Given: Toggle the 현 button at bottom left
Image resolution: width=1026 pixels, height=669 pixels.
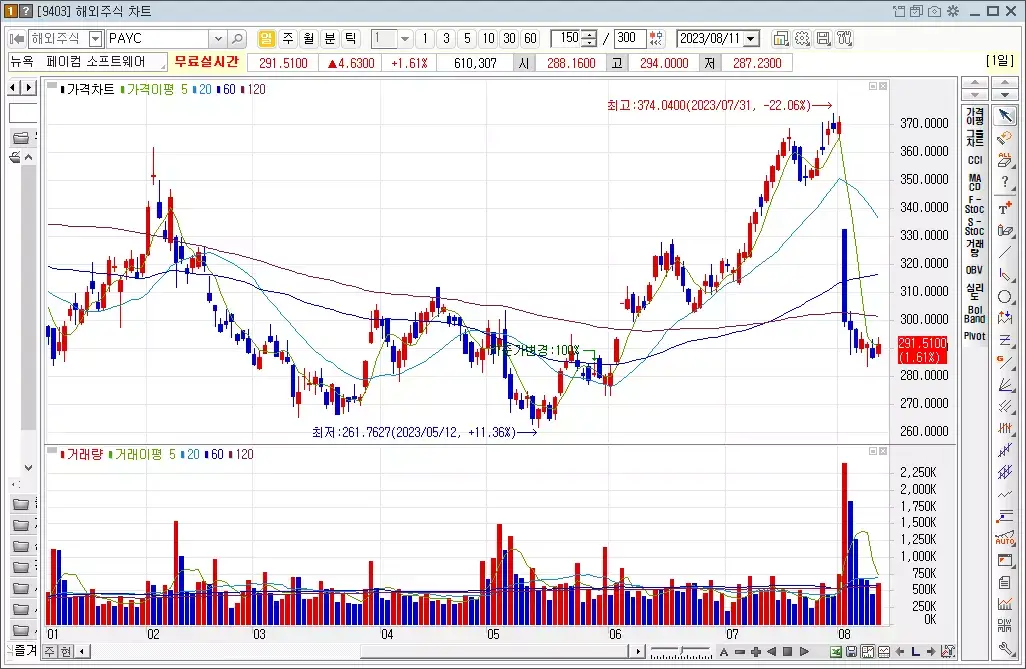Looking at the screenshot, I should point(66,651).
